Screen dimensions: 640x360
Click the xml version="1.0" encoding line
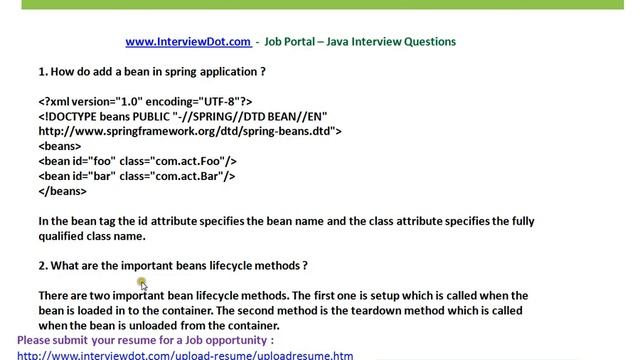145,102
